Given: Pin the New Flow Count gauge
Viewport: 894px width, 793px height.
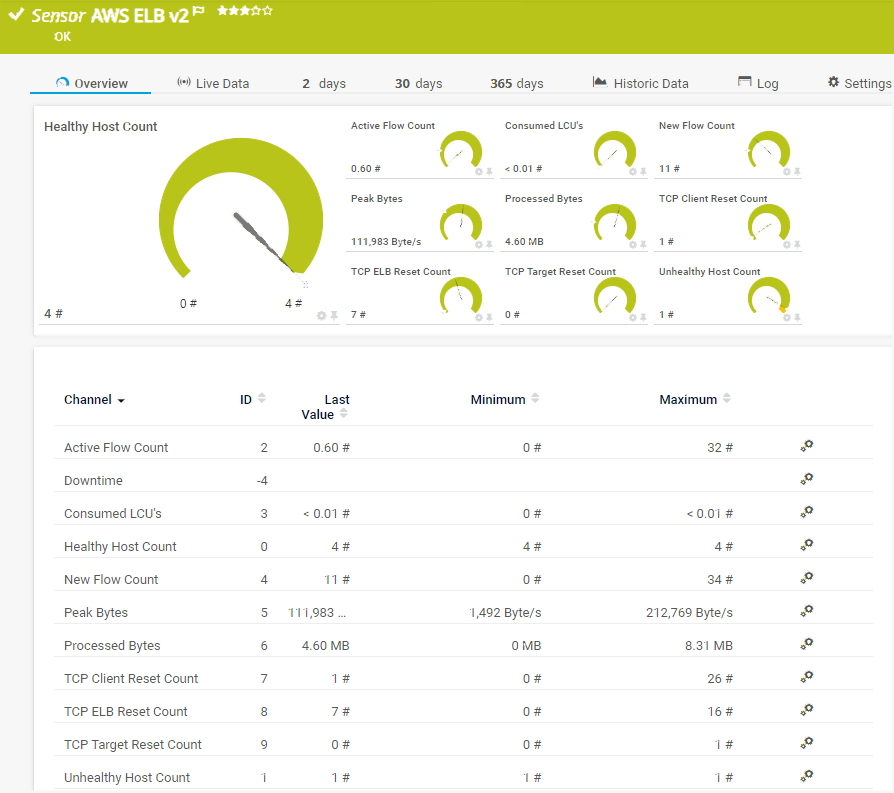Looking at the screenshot, I should [x=797, y=172].
